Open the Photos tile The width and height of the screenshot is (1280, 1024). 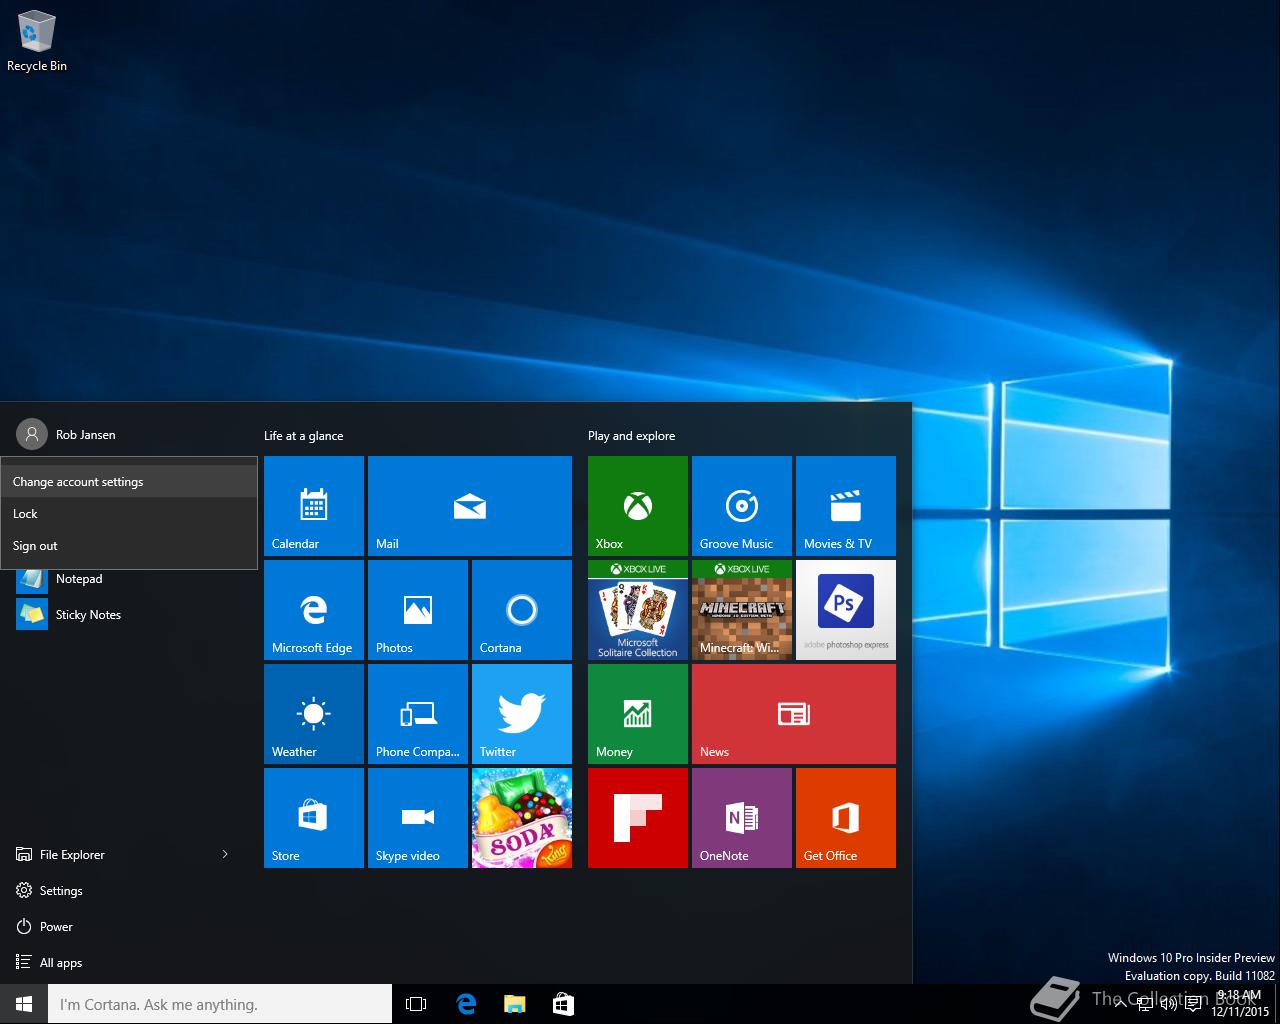[x=418, y=610]
